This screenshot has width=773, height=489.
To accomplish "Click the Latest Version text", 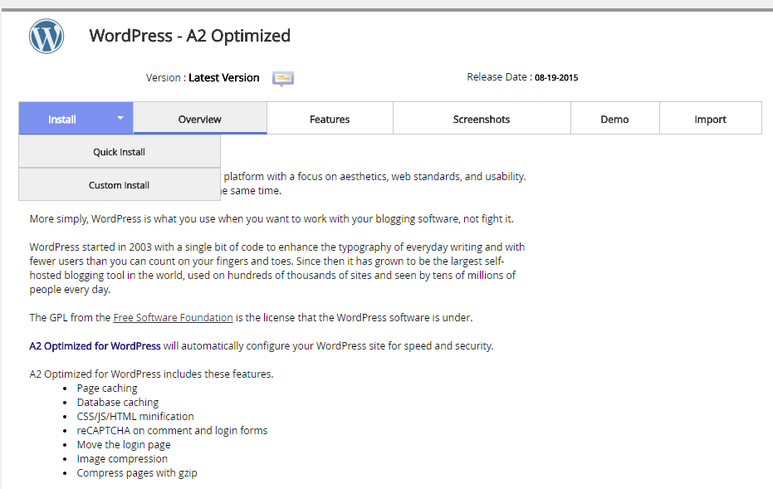I will [223, 78].
